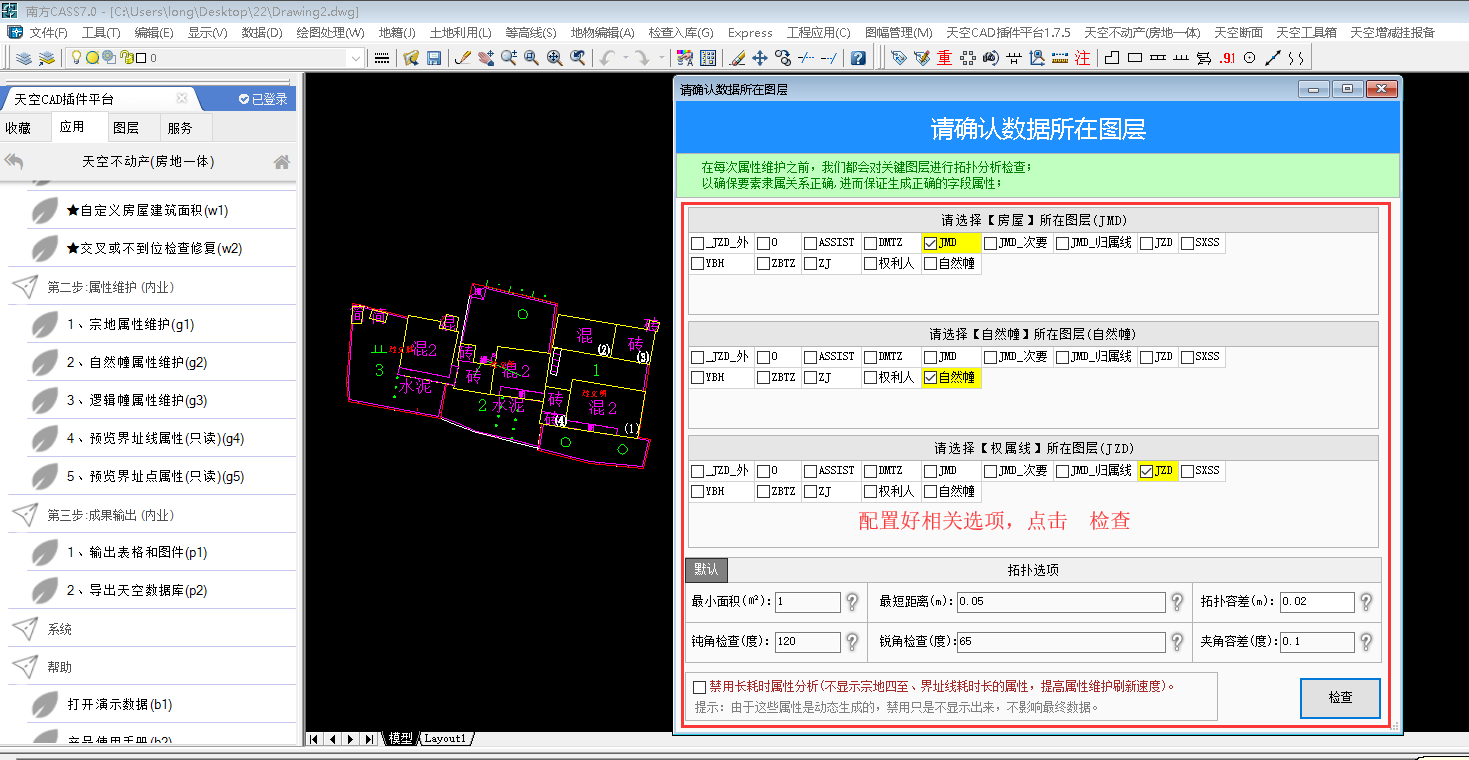Check JMD_次要 in the 房屋 layer group
This screenshot has height=760, width=1469.
(x=990, y=243)
